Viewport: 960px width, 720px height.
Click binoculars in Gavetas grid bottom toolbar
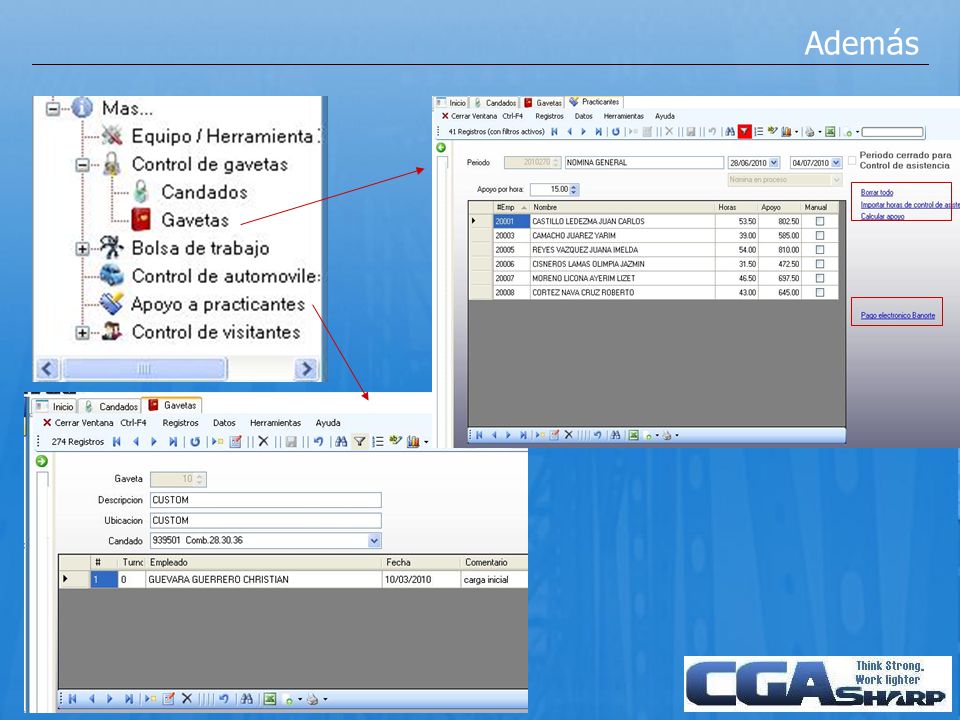pos(247,699)
